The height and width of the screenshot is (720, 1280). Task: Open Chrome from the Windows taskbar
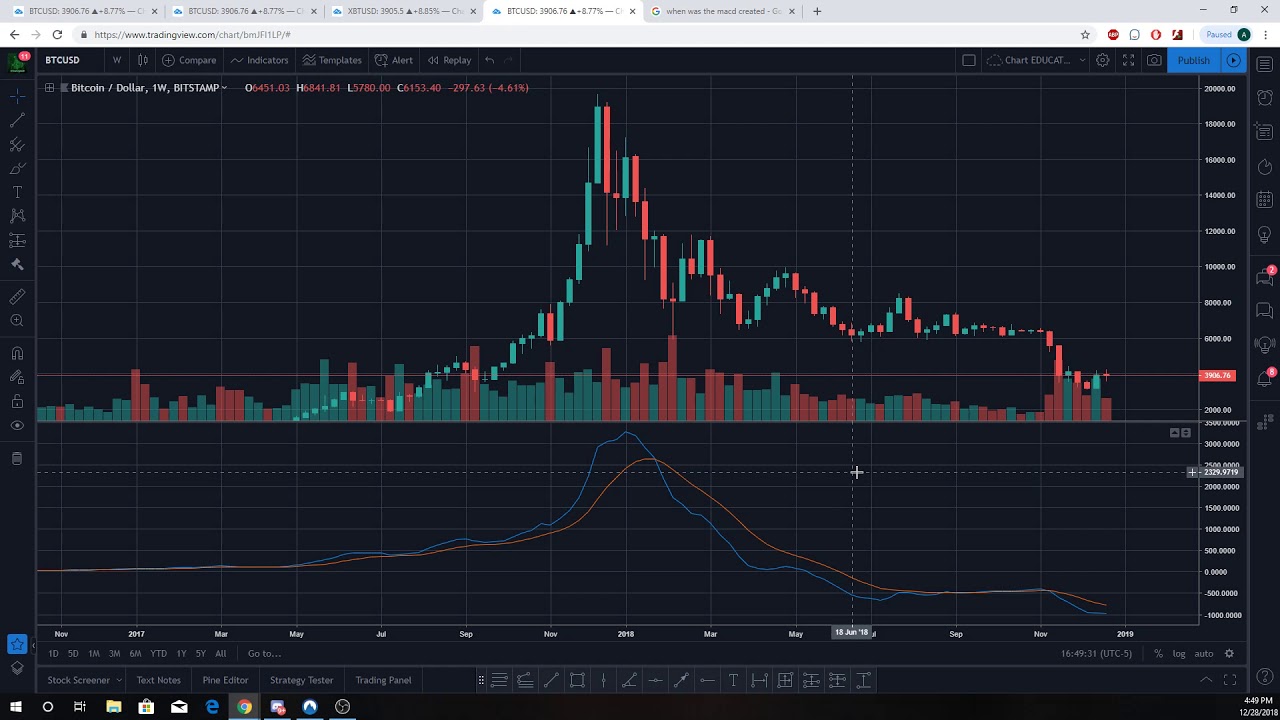pyautogui.click(x=245, y=707)
